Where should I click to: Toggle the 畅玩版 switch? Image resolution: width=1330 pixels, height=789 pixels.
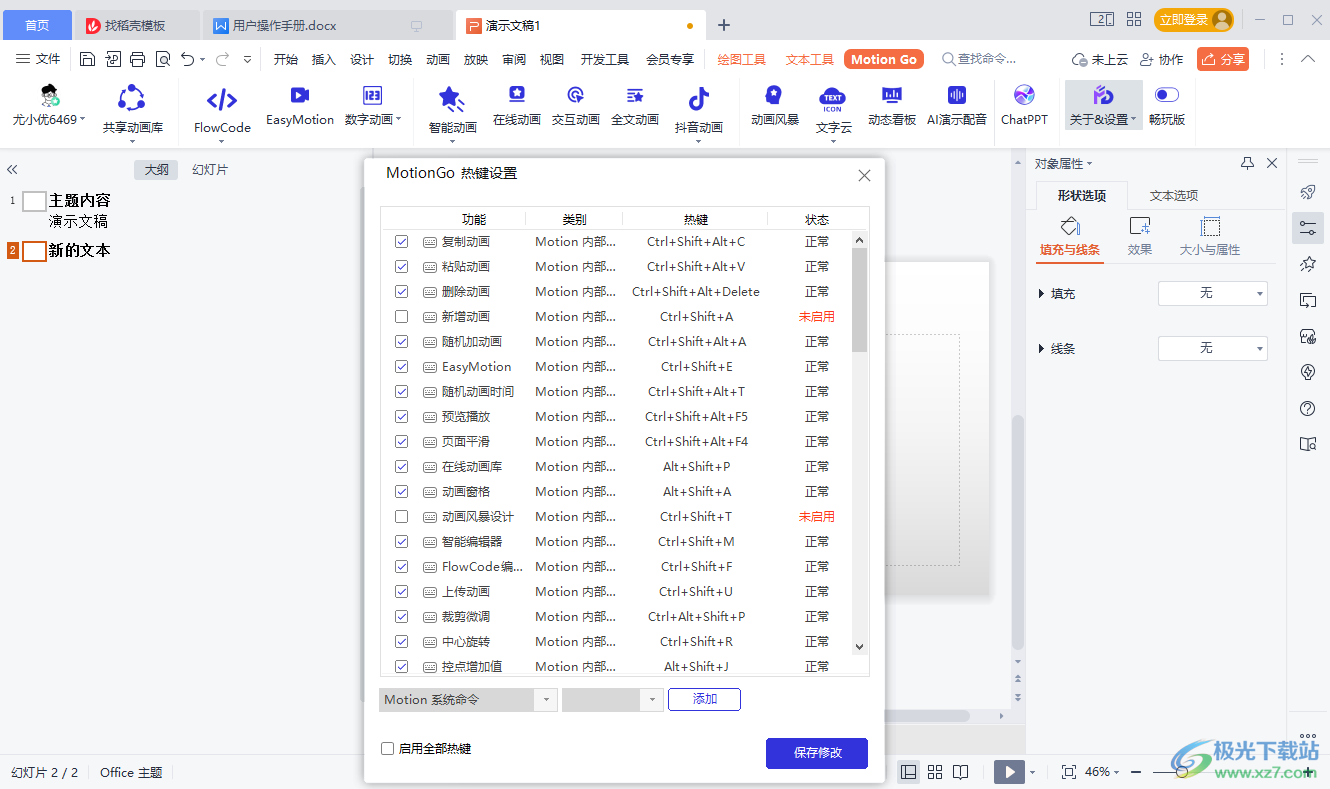(x=1167, y=95)
